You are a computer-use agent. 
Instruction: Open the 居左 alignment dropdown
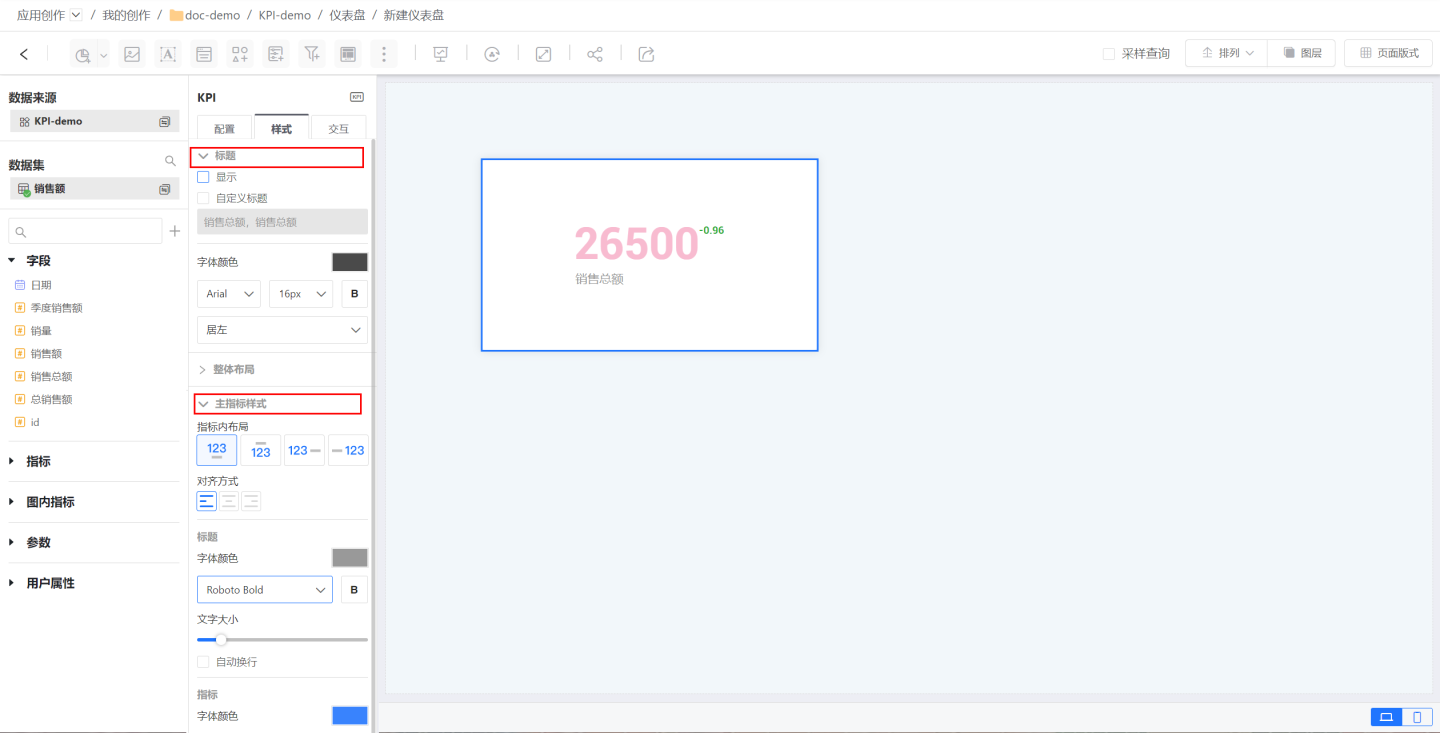282,330
